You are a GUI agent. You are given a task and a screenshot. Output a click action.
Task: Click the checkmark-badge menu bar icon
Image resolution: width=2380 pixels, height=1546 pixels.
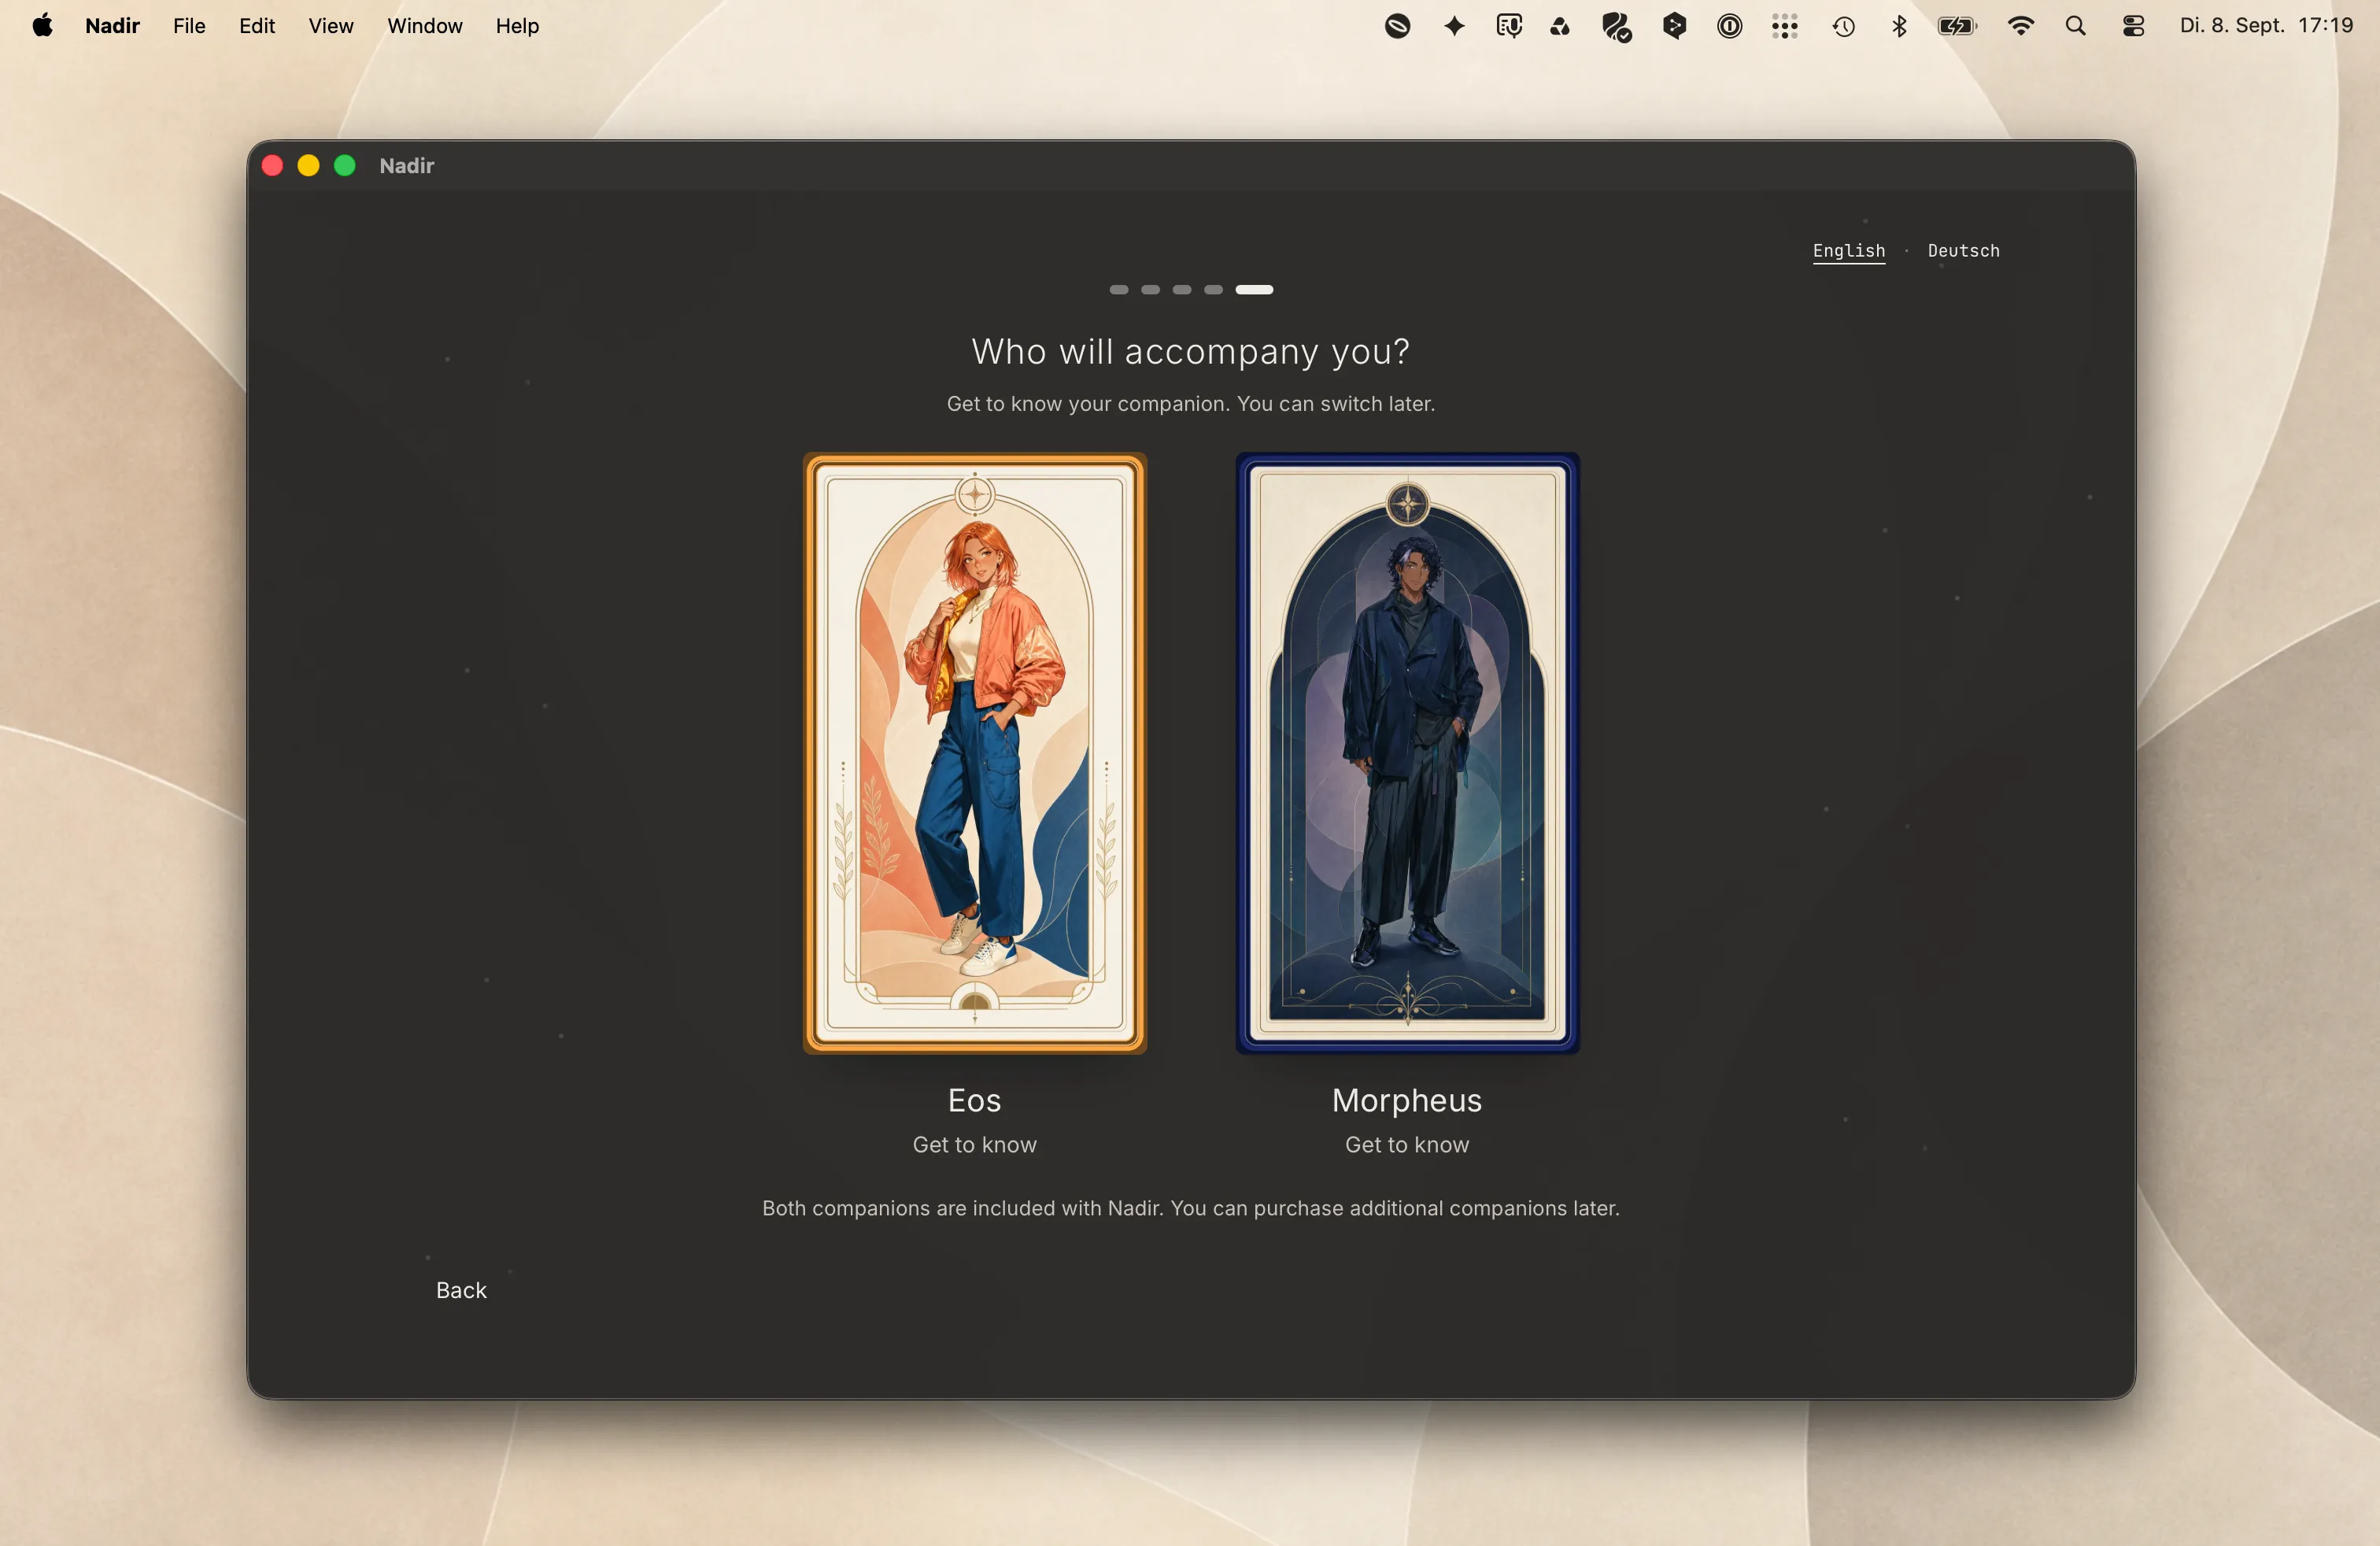(x=1617, y=27)
